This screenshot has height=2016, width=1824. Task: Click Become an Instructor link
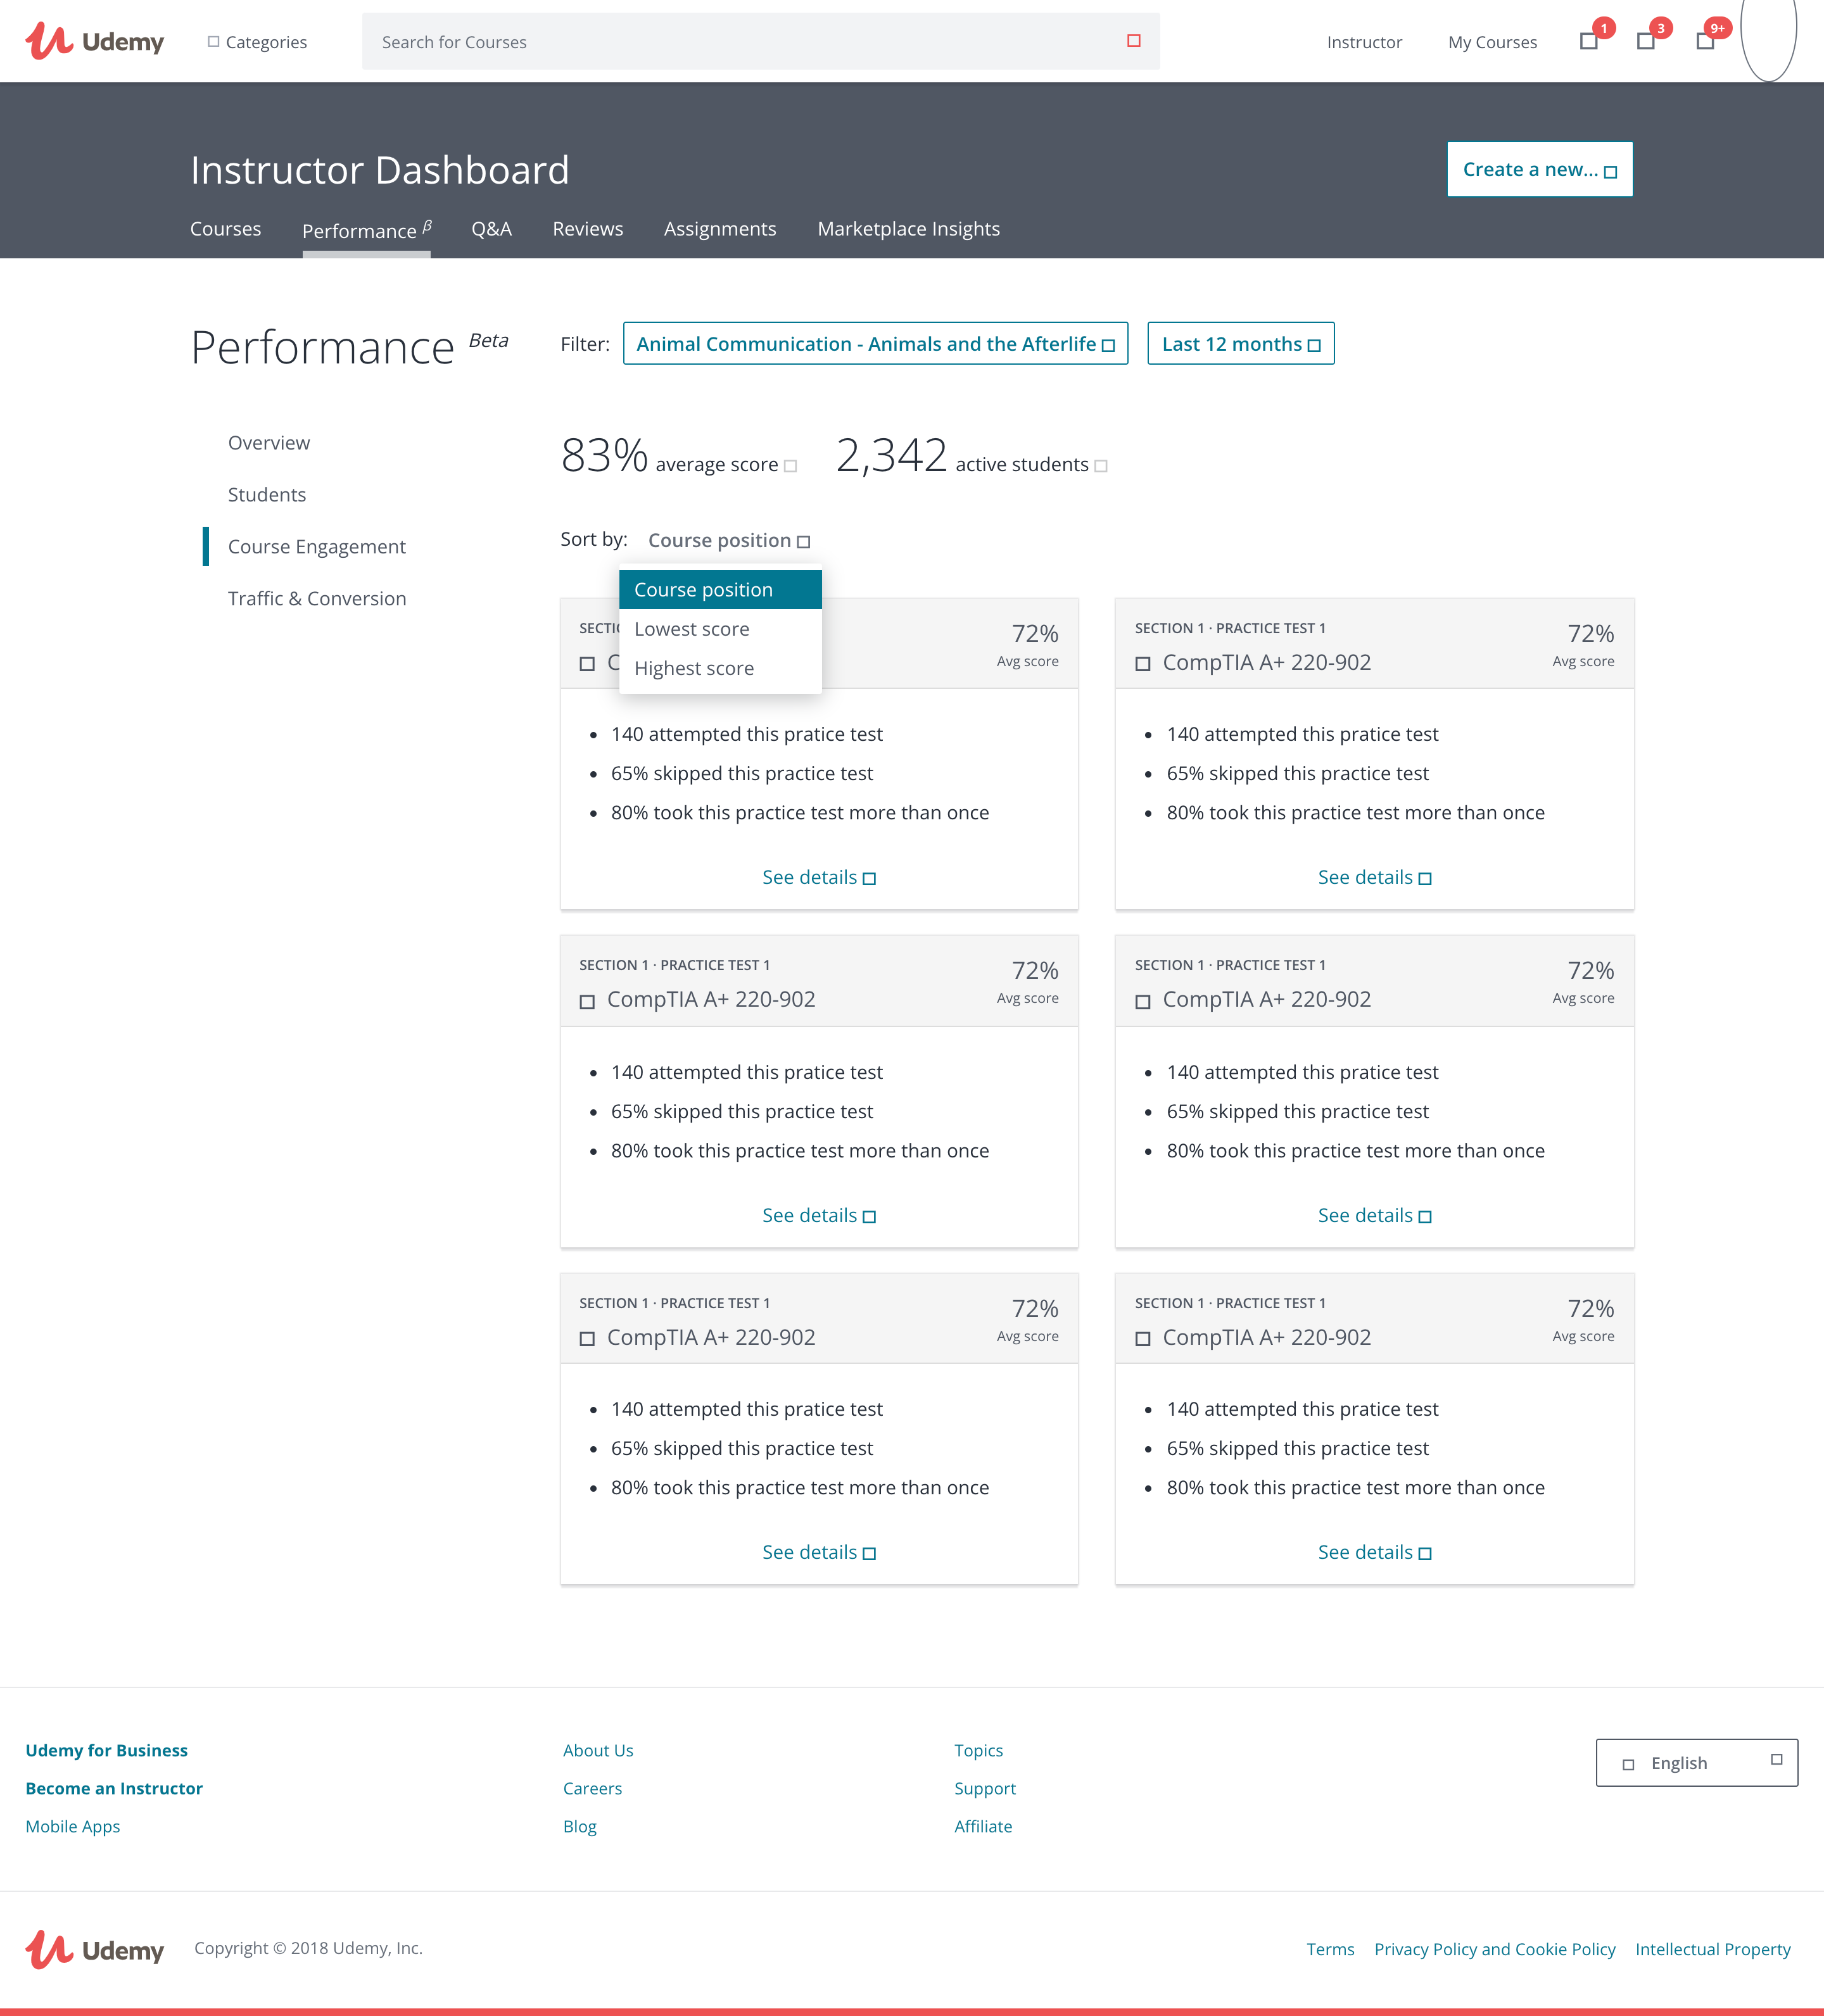[x=114, y=1788]
